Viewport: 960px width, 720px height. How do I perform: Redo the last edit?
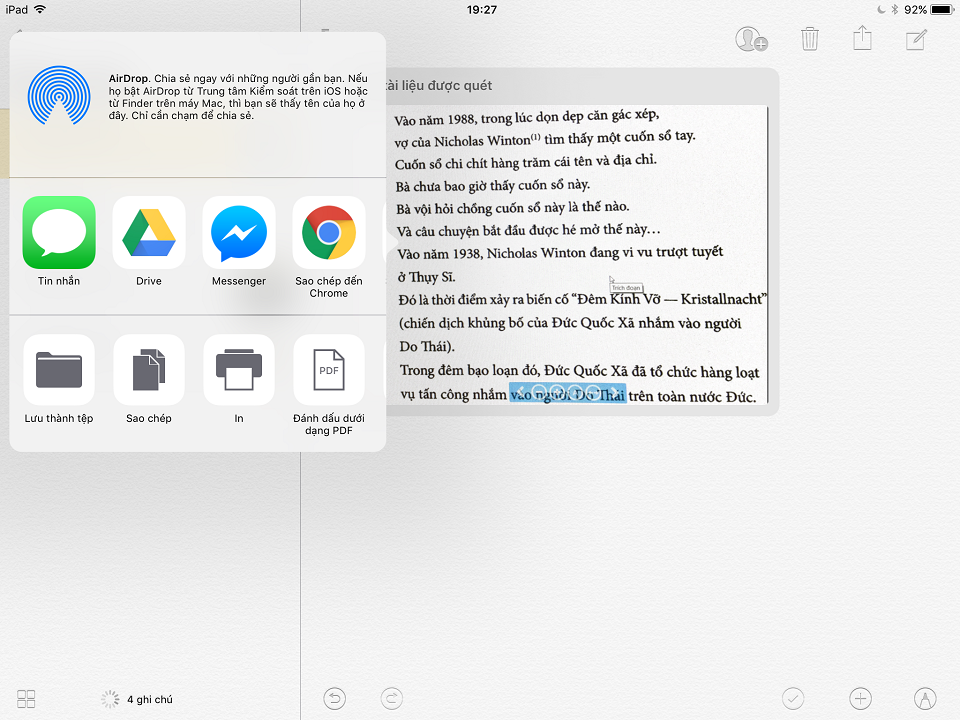(392, 699)
